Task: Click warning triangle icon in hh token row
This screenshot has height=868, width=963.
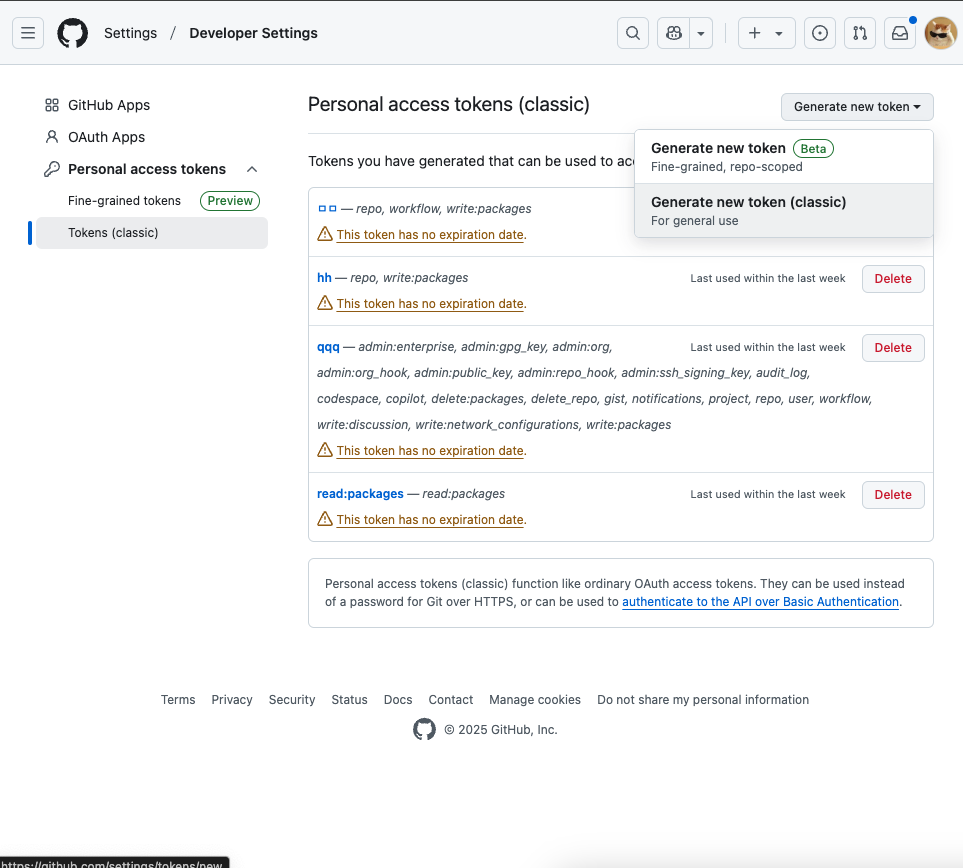Action: (325, 303)
